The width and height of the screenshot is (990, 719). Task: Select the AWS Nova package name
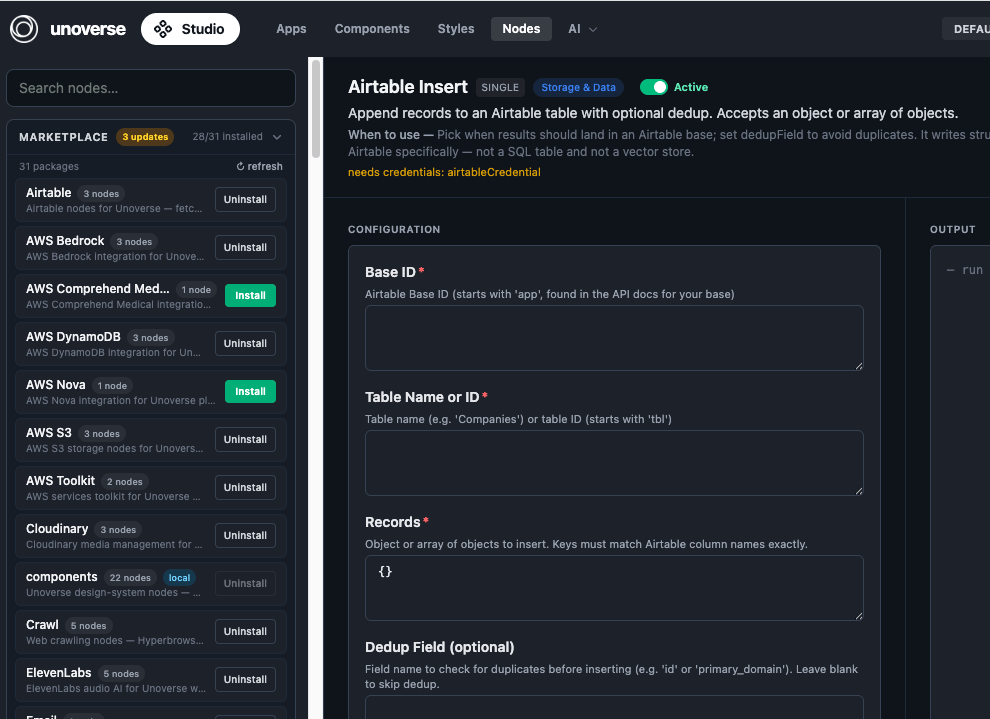click(x=56, y=384)
